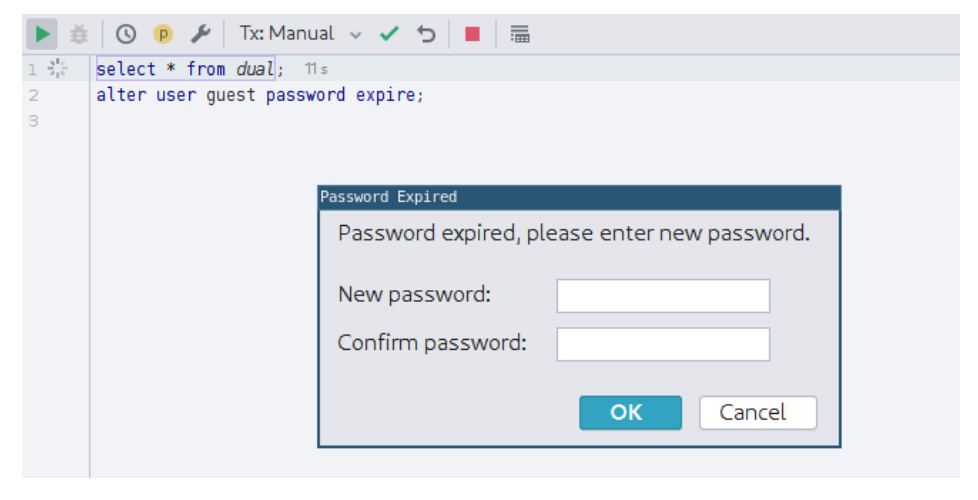Open query history clock icon
Image resolution: width=978 pixels, height=500 pixels.
pos(126,34)
